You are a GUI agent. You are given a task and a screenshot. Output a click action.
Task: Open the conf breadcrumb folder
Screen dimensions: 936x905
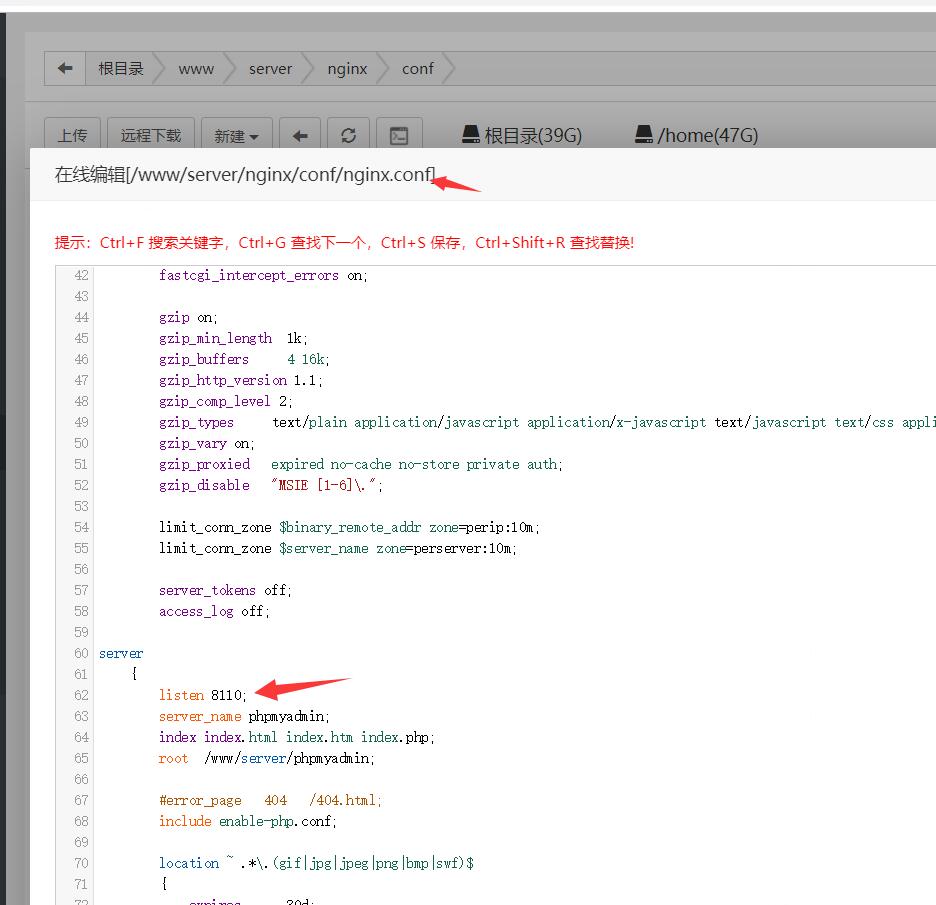(417, 69)
